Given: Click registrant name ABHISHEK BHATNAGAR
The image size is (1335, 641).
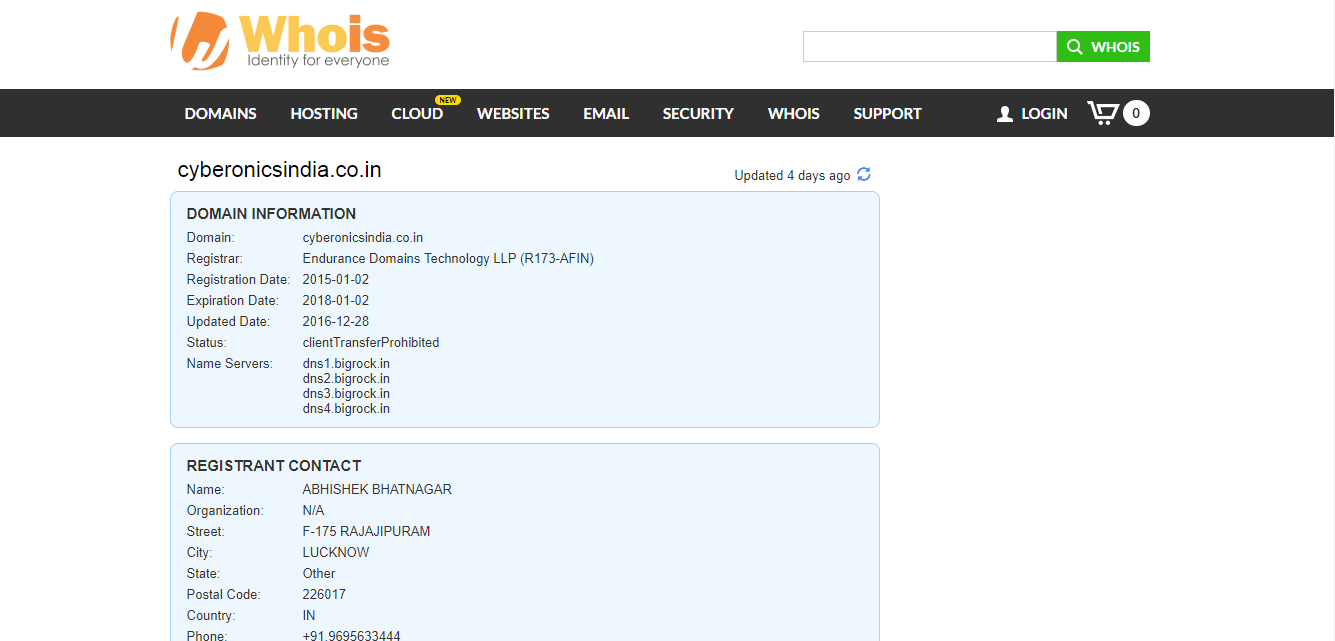Looking at the screenshot, I should (x=377, y=489).
